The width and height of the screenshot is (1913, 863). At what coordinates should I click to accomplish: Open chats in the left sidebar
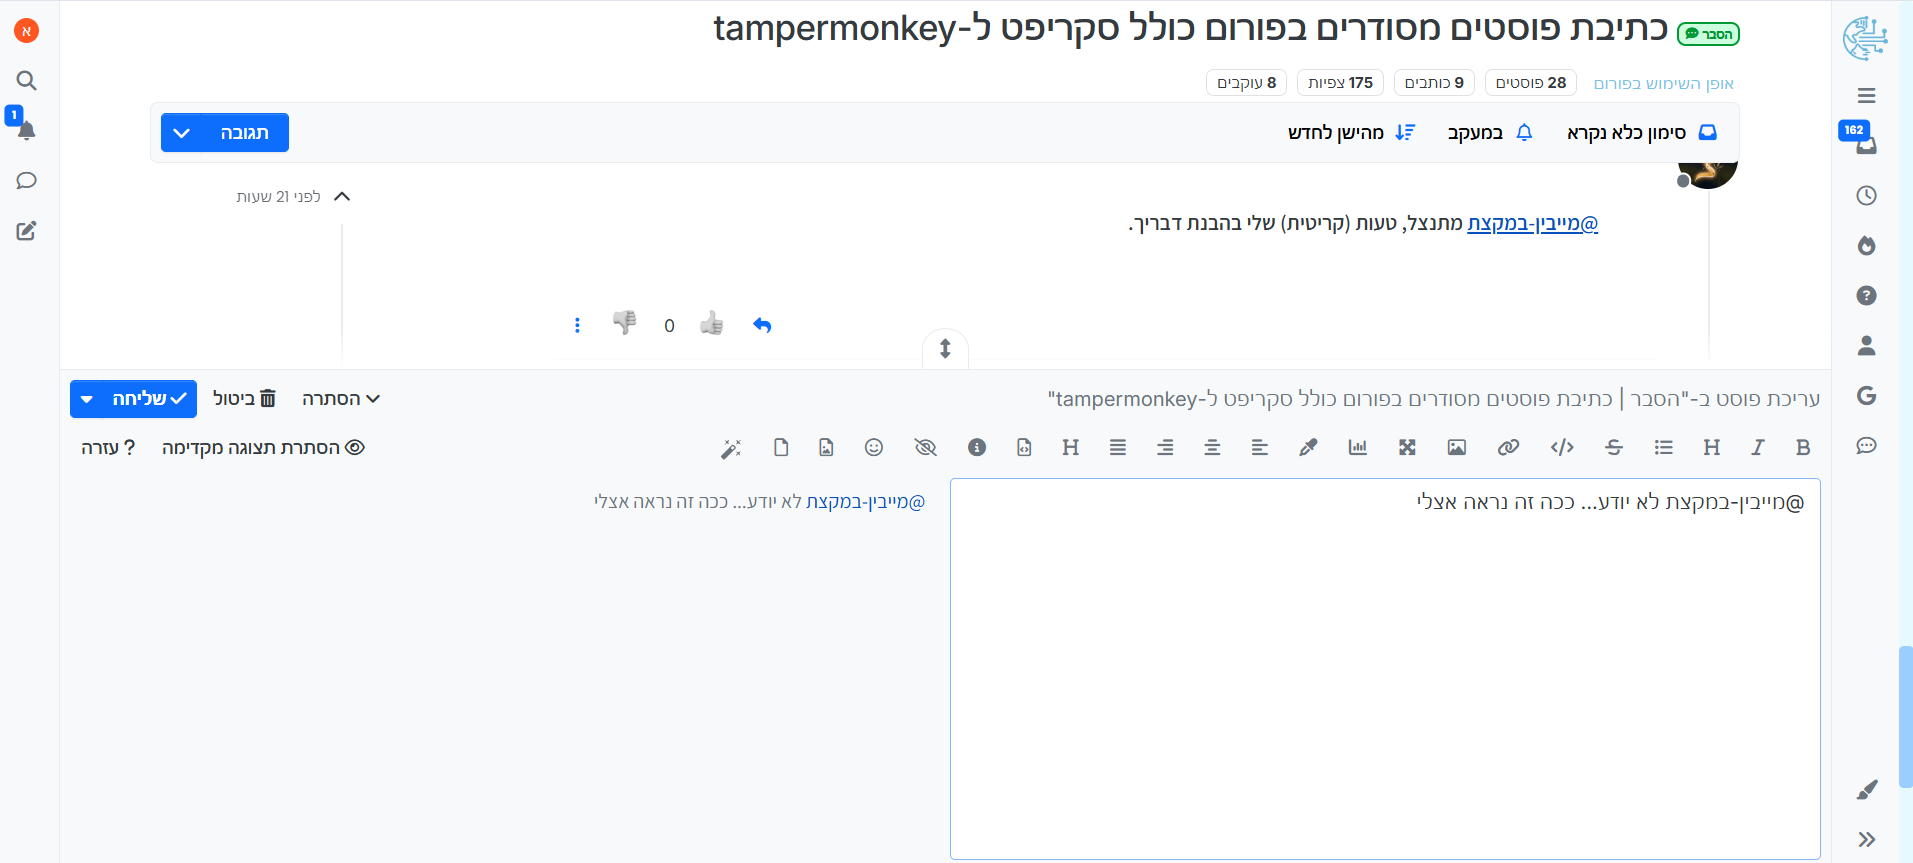coord(27,181)
